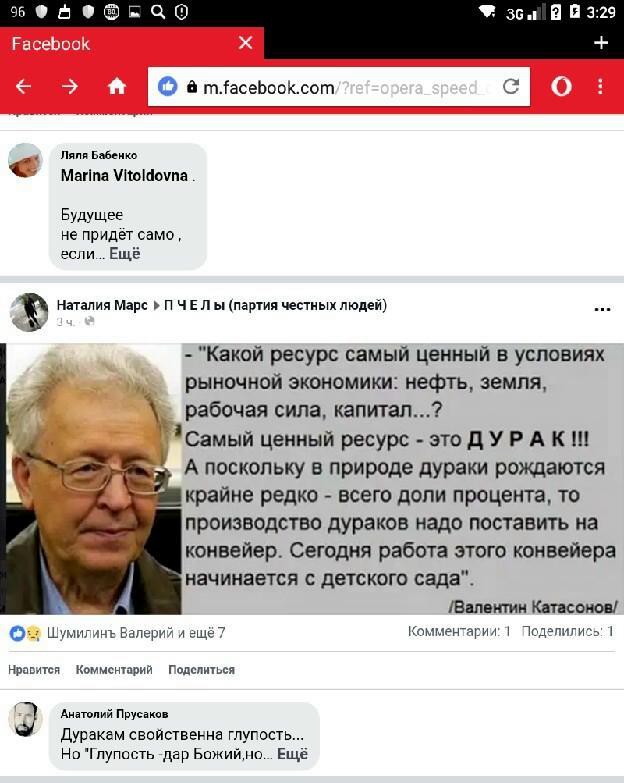The width and height of the screenshot is (624, 783).
Task: Open Наталия Марс profile name link
Action: (x=102, y=305)
